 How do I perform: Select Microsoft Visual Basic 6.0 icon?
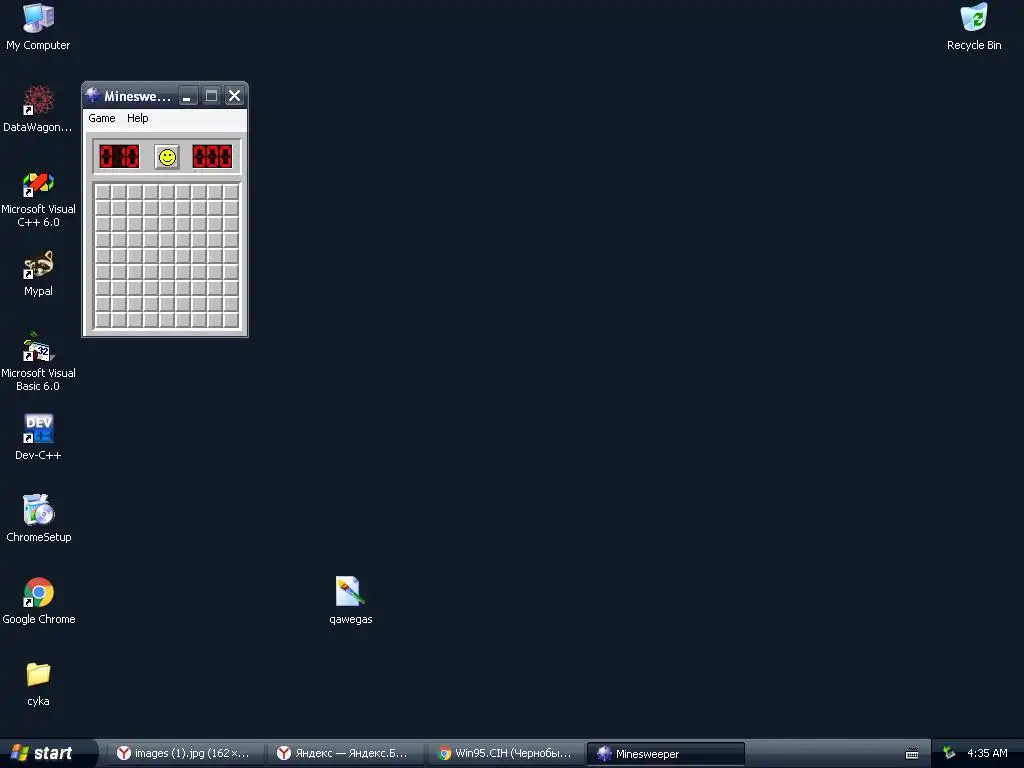38,362
